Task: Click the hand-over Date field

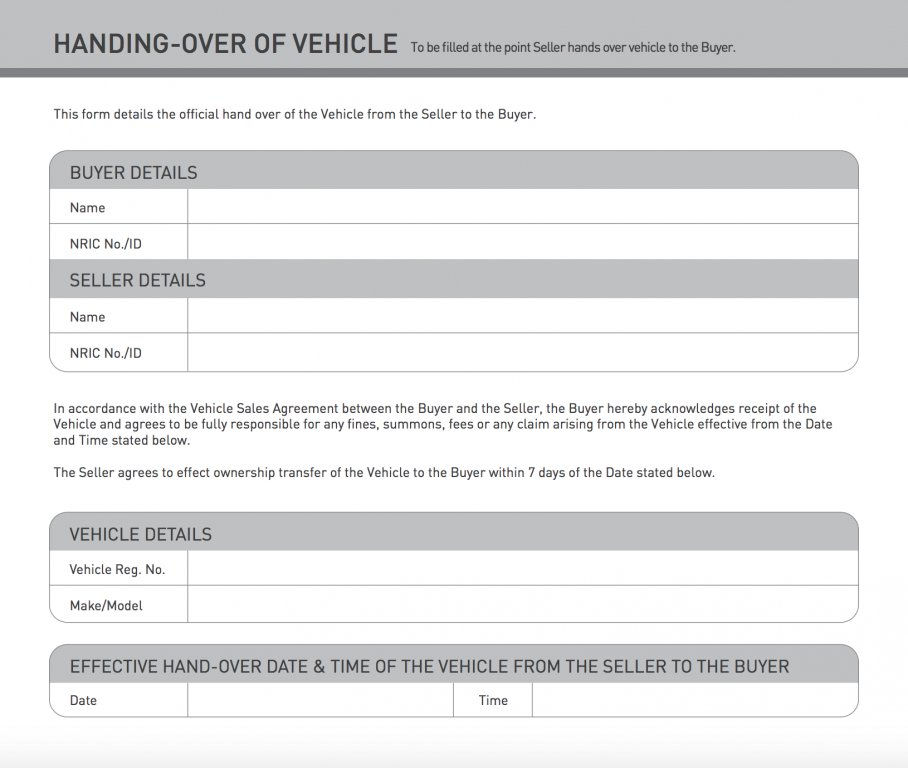Action: pyautogui.click(x=320, y=700)
